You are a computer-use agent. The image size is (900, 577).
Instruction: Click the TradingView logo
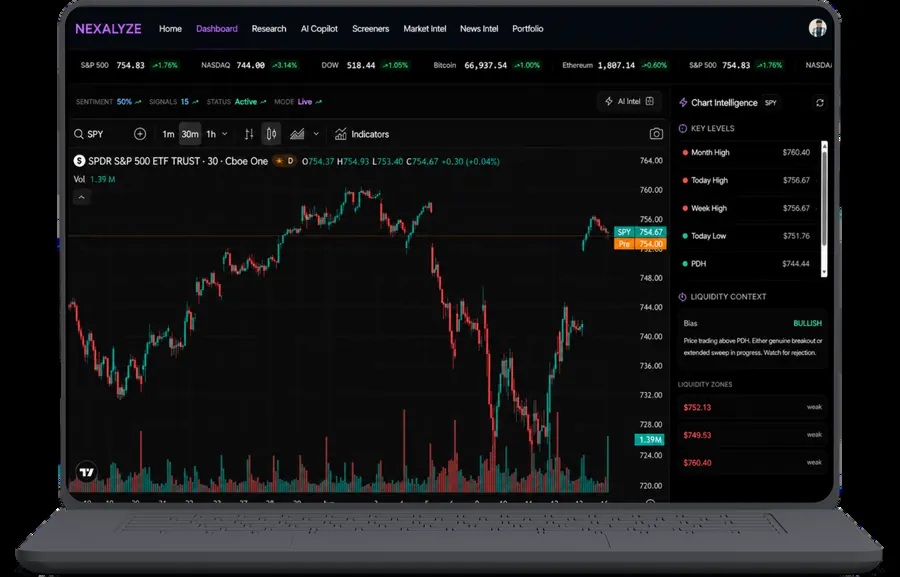[87, 473]
